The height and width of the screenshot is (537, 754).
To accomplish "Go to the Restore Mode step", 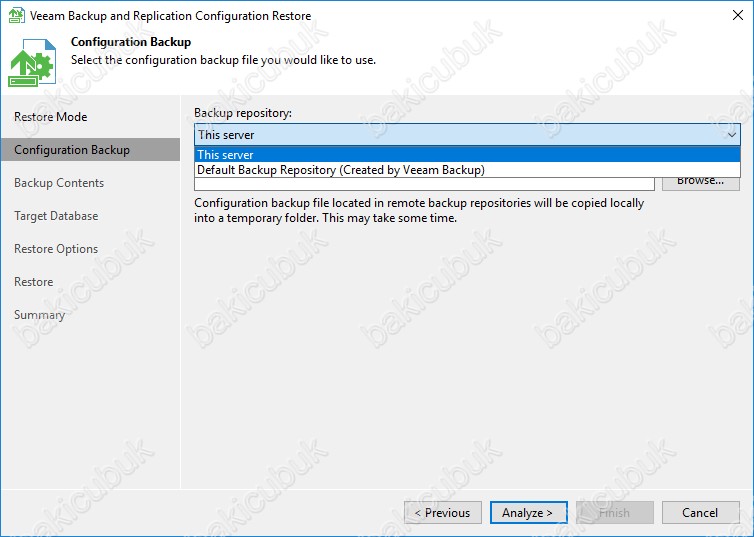I will pyautogui.click(x=50, y=117).
